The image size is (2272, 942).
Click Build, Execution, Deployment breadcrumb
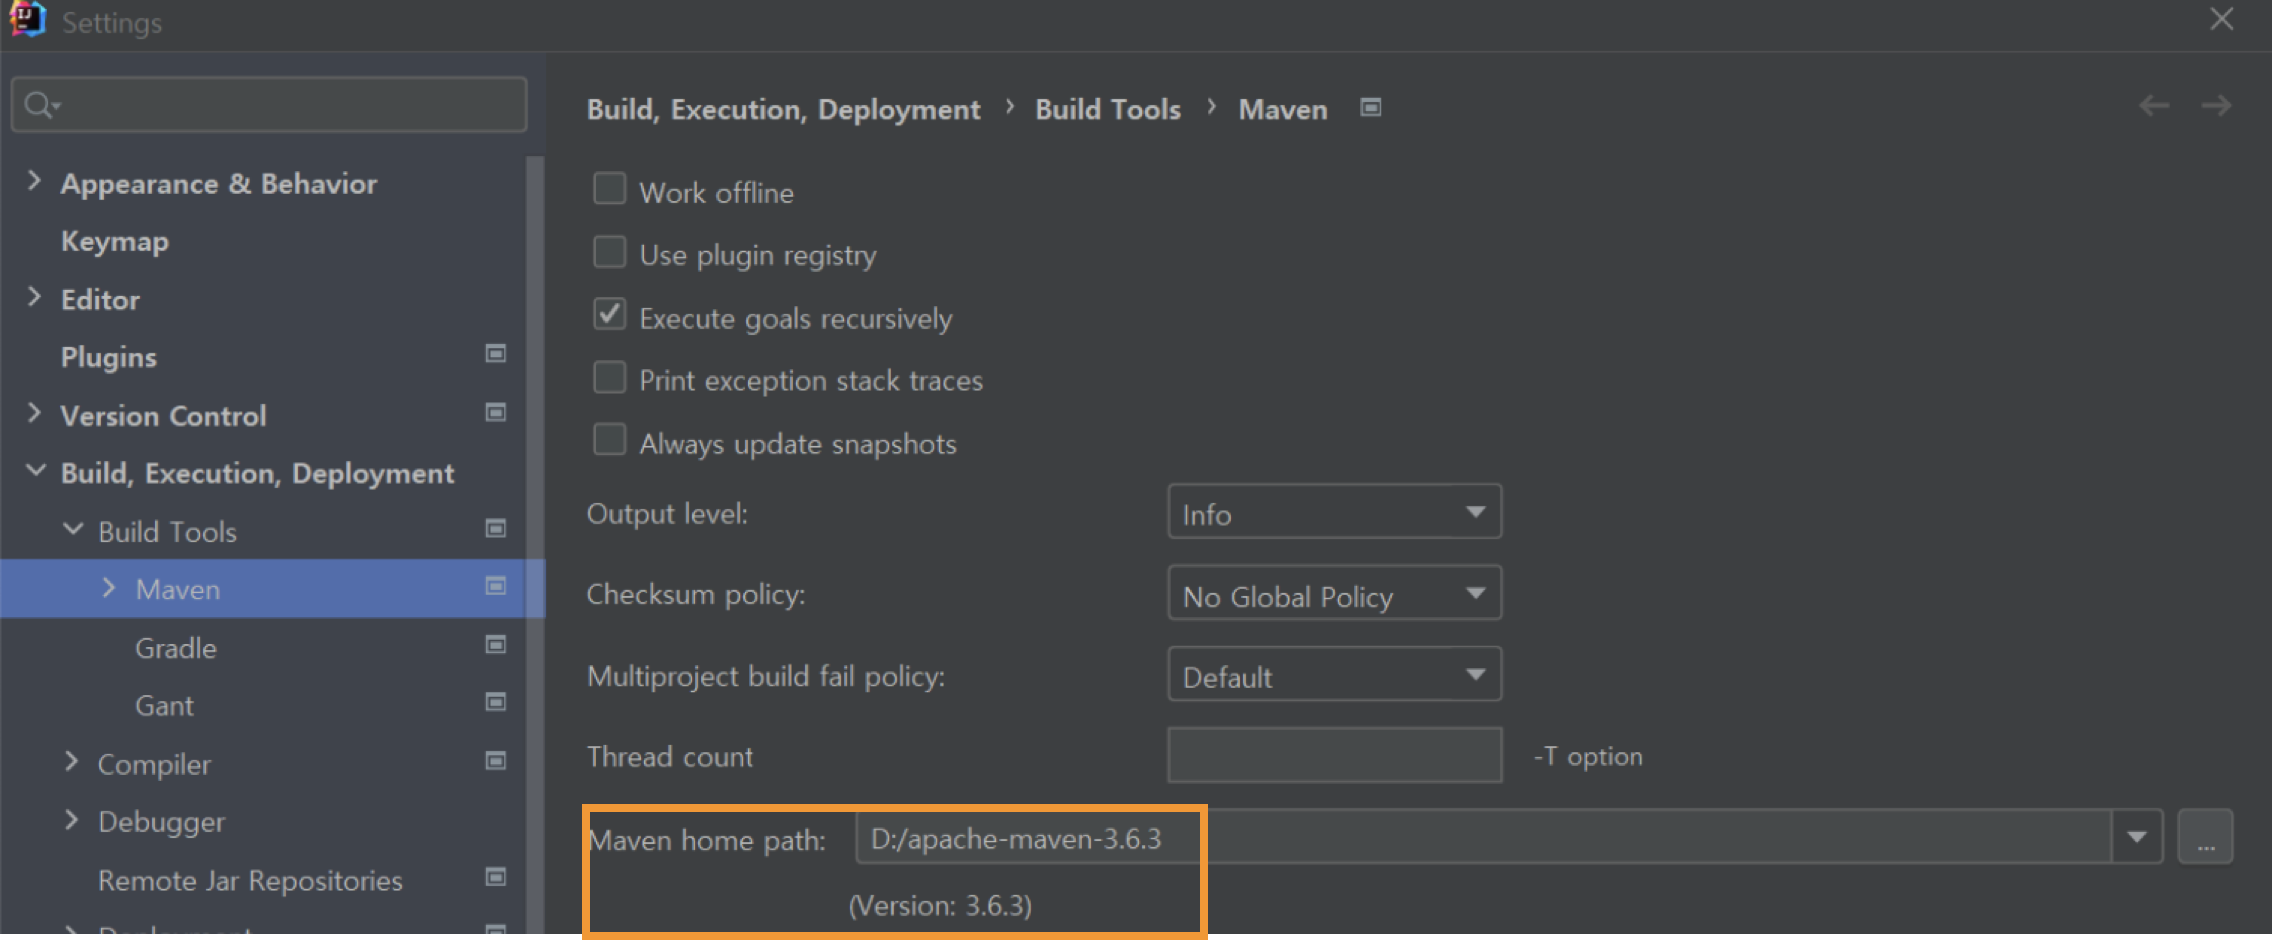coord(783,110)
